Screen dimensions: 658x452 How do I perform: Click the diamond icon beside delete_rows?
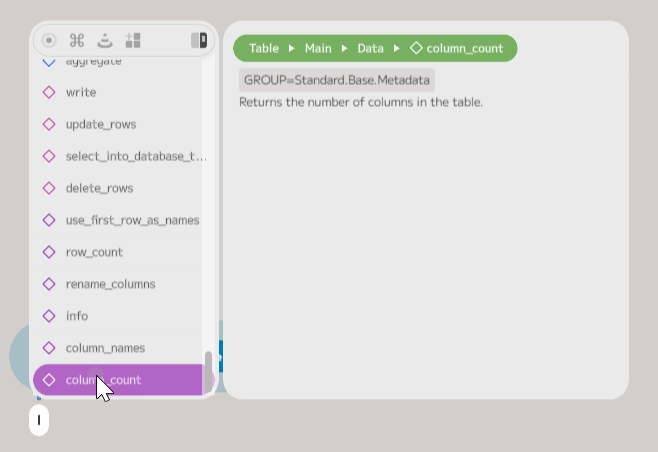[49, 188]
